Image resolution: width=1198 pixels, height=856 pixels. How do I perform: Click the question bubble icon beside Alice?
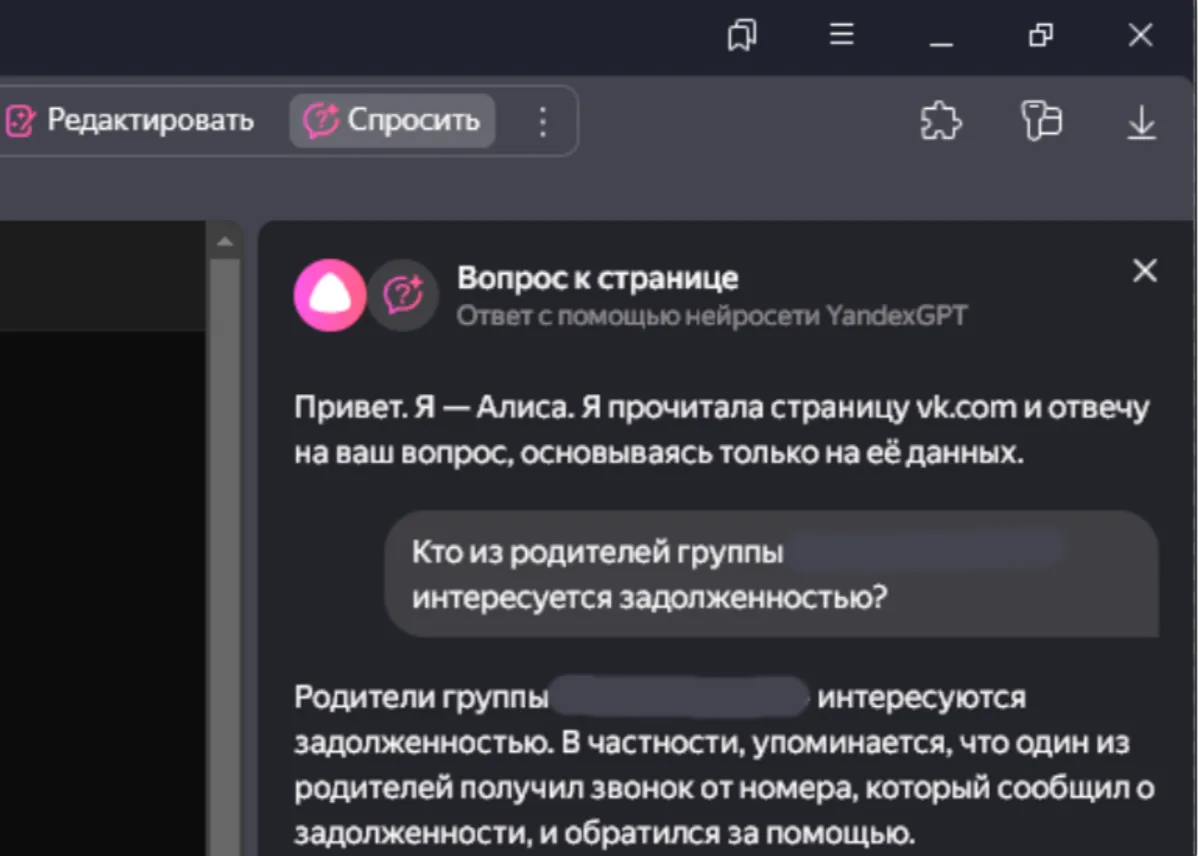point(403,295)
